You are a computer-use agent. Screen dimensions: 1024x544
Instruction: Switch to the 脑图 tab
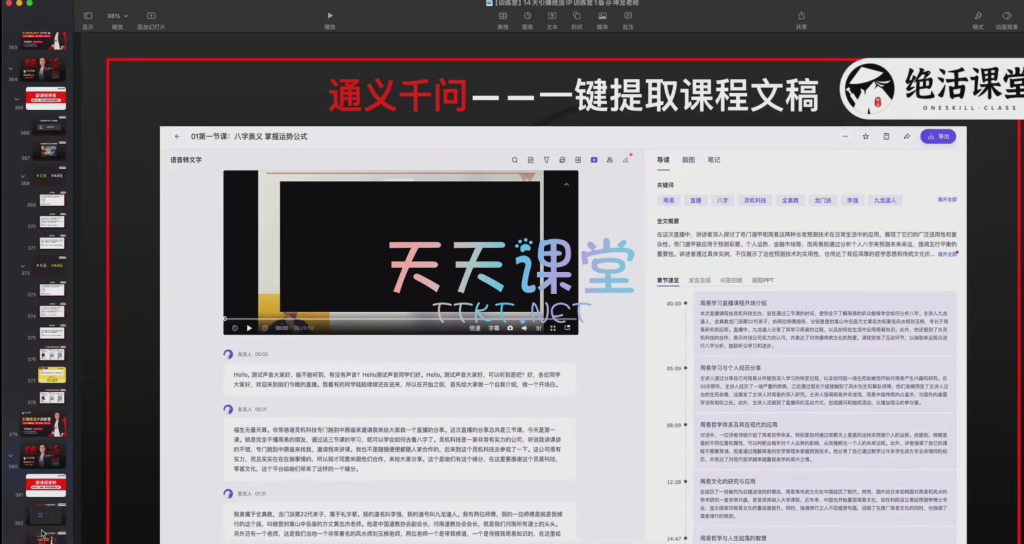coord(689,159)
